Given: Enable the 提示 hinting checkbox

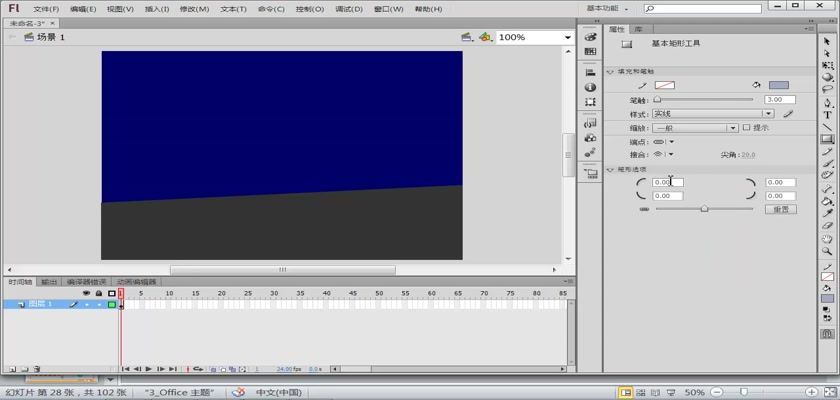Looking at the screenshot, I should [x=746, y=127].
